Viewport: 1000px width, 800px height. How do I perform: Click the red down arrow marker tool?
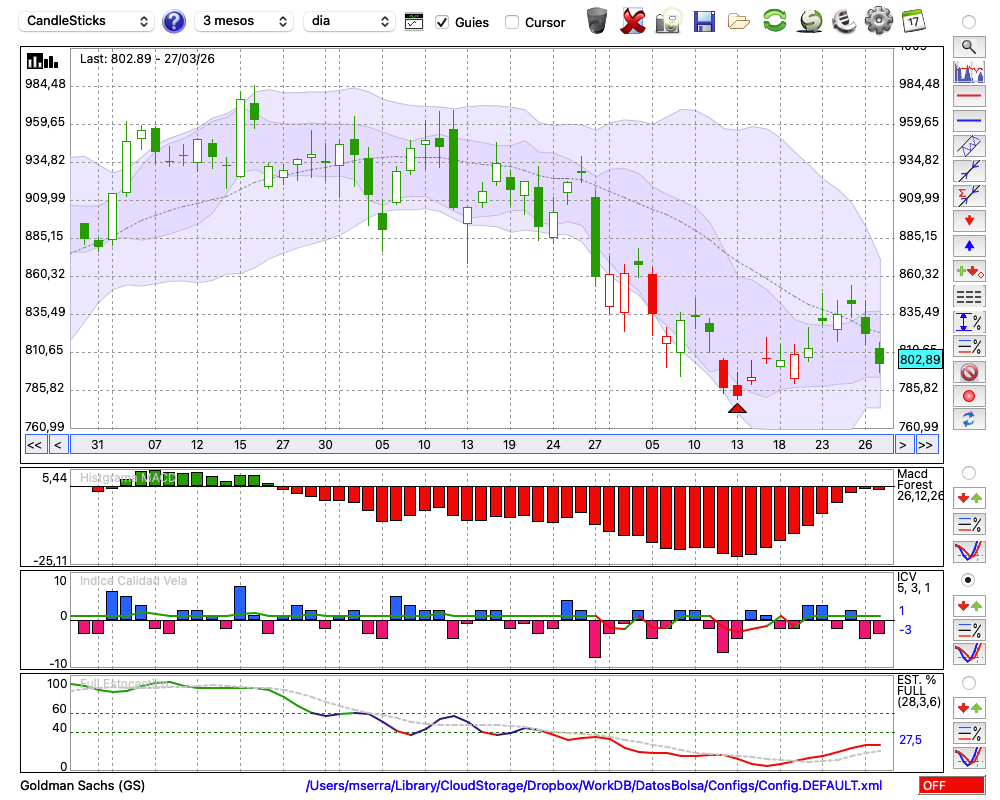(968, 220)
